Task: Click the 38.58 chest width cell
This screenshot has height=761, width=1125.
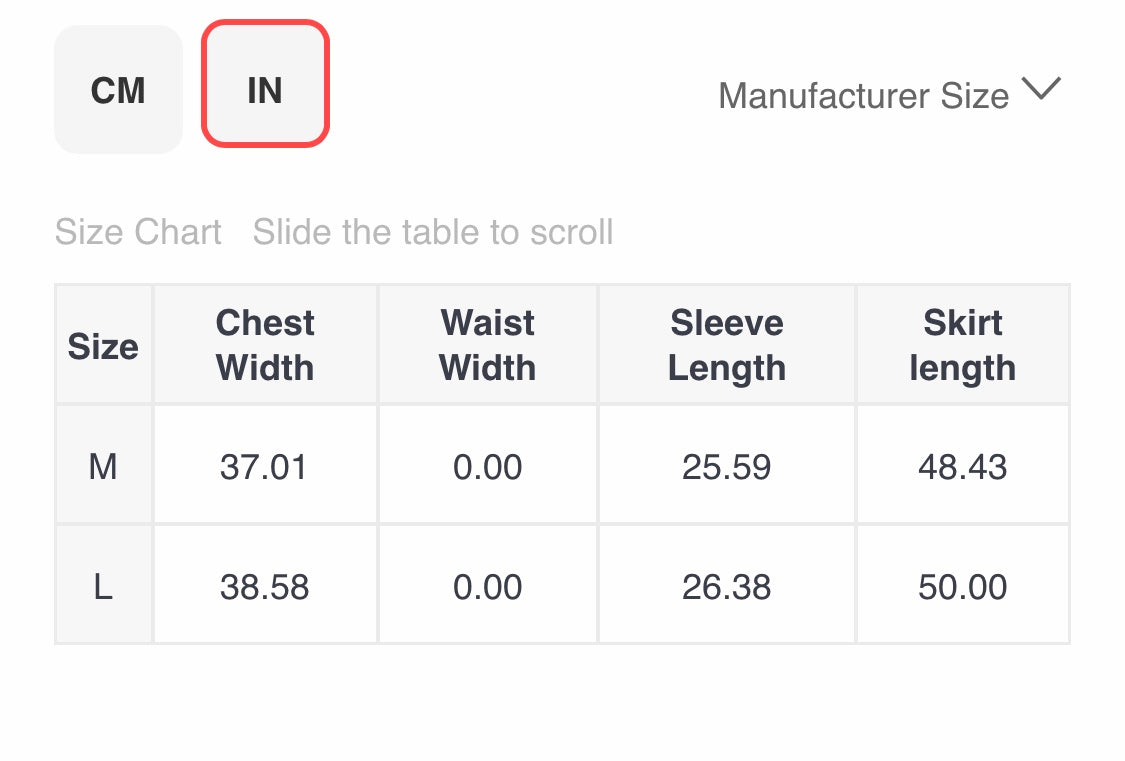Action: pos(264,587)
